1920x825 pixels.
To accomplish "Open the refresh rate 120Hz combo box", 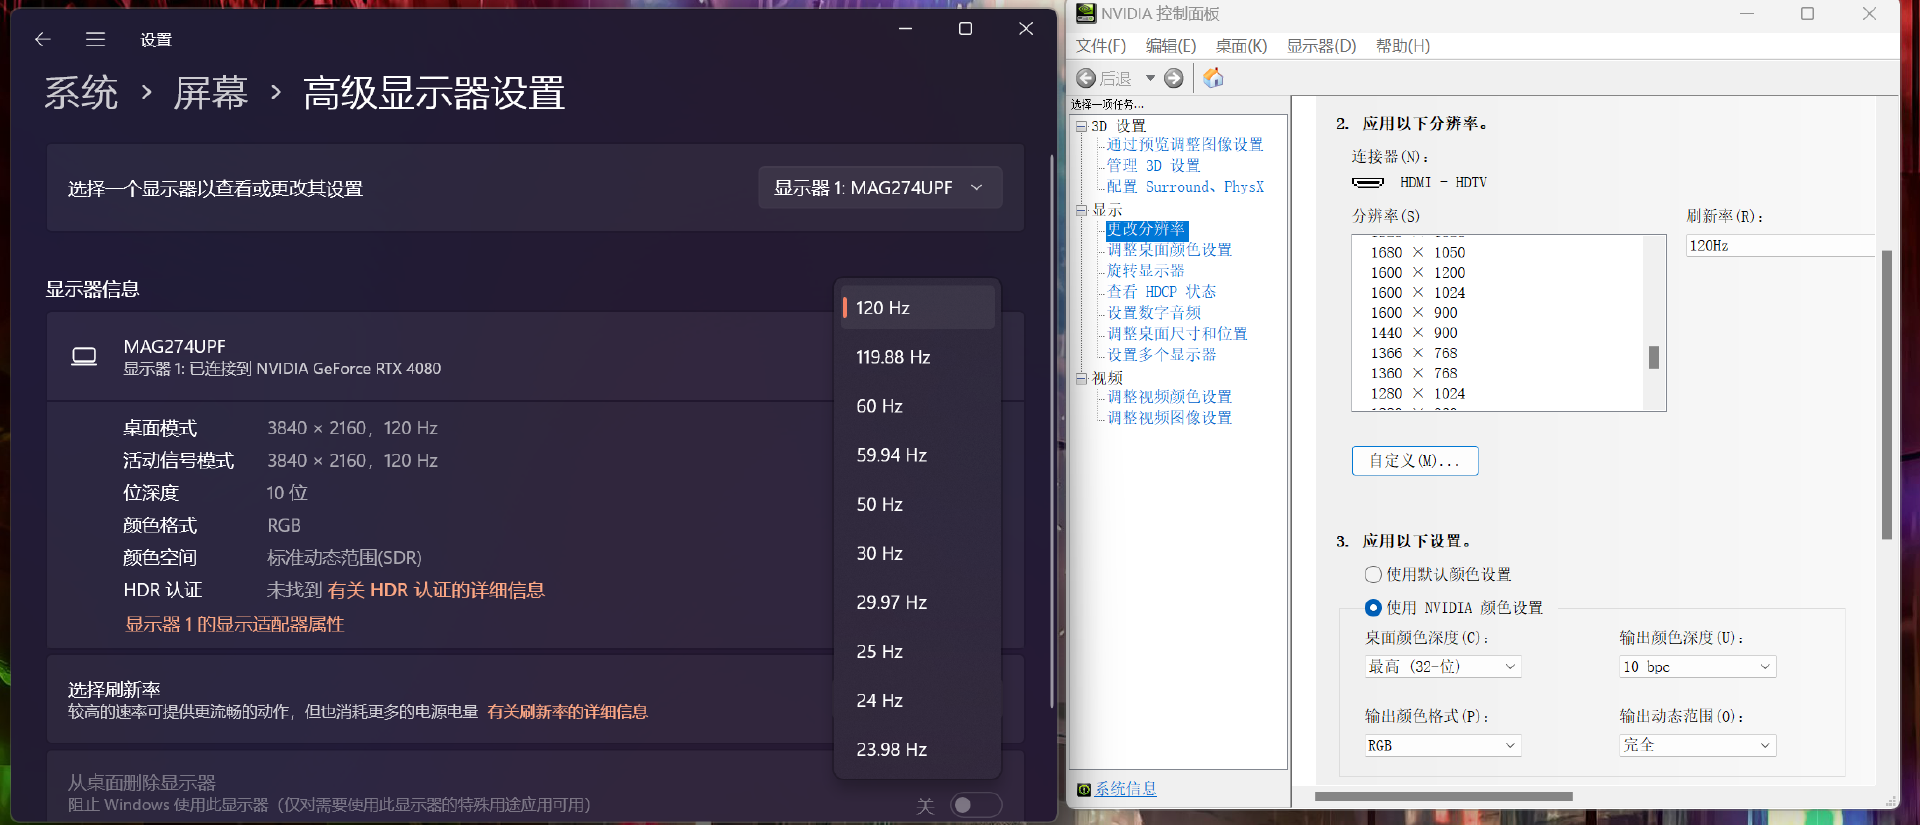I will [x=1780, y=246].
